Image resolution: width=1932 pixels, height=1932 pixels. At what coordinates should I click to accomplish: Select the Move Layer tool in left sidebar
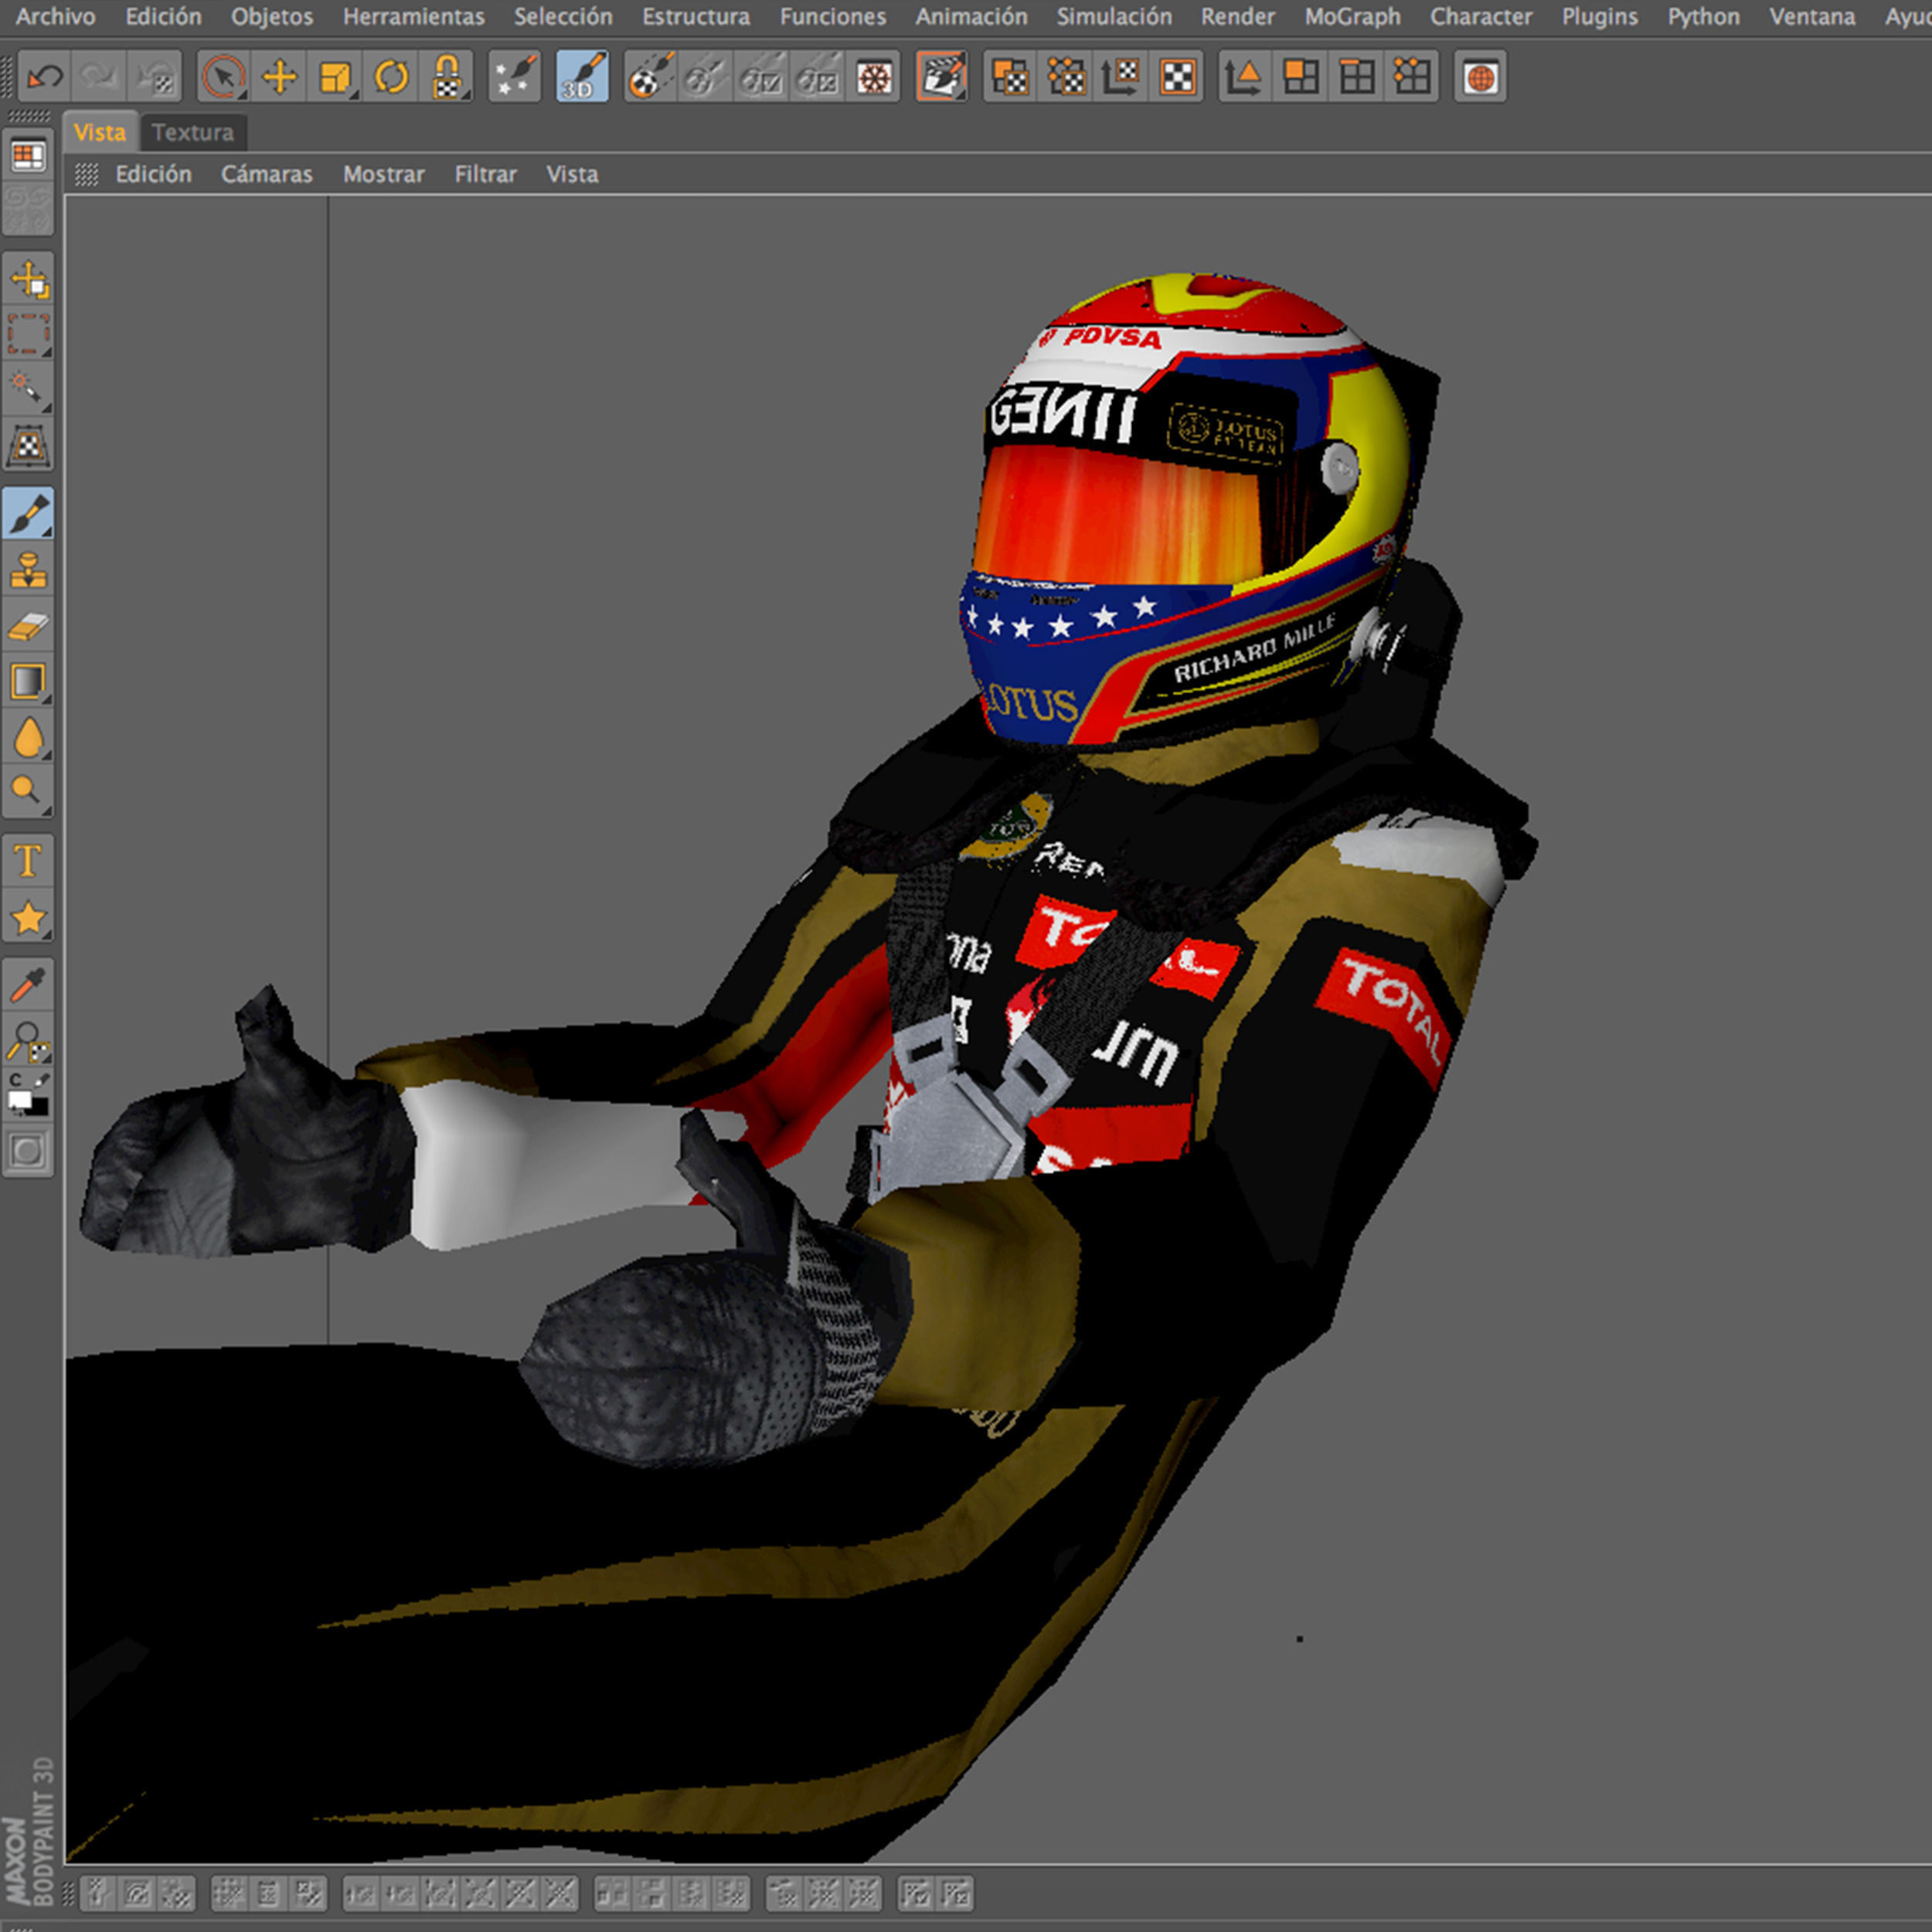[28, 280]
